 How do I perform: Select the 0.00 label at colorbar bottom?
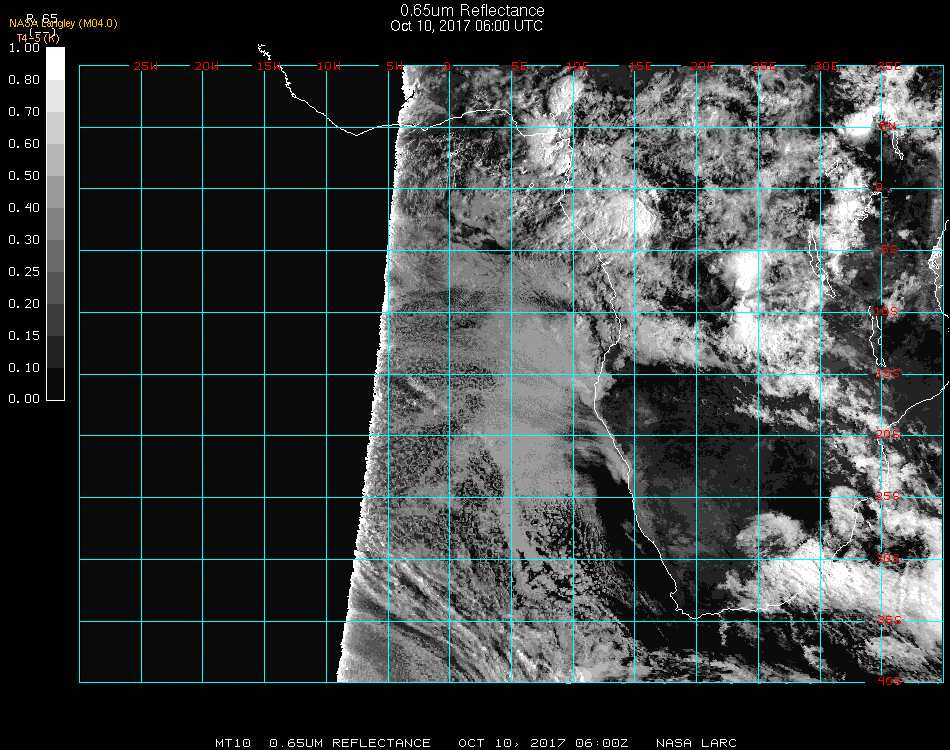(23, 399)
